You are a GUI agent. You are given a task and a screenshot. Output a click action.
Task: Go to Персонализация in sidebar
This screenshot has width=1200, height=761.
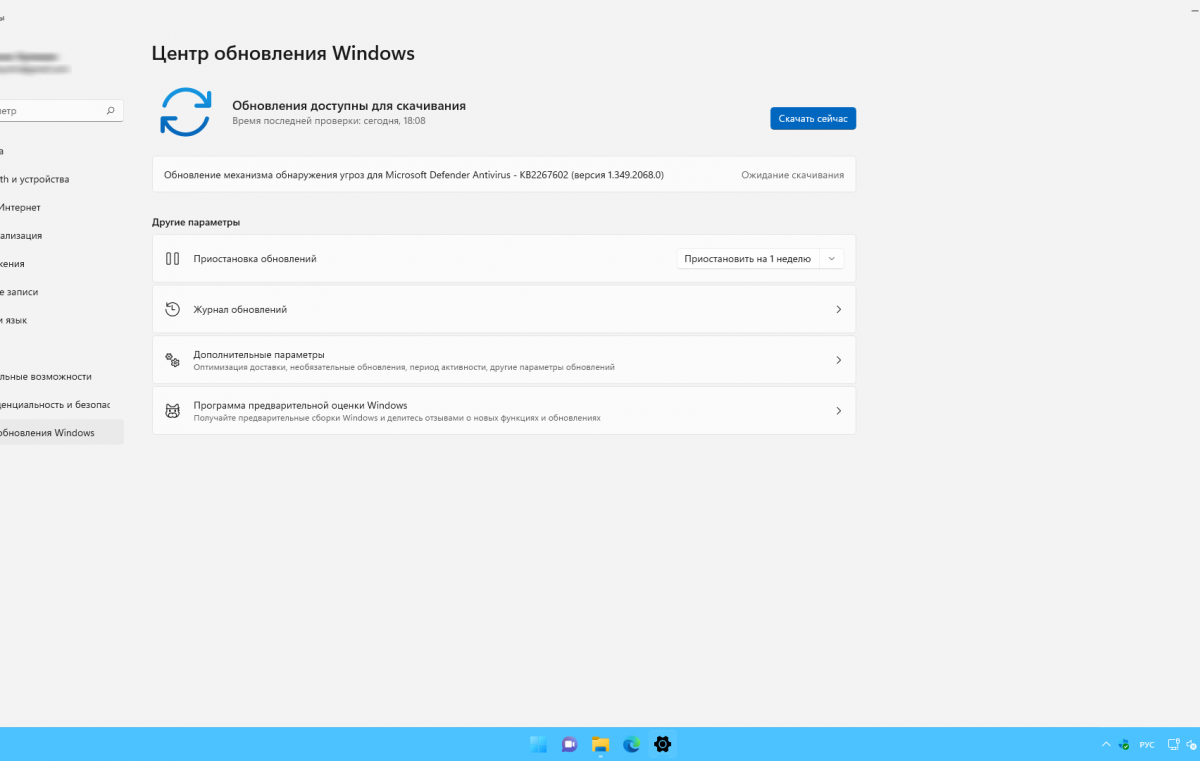(x=62, y=235)
